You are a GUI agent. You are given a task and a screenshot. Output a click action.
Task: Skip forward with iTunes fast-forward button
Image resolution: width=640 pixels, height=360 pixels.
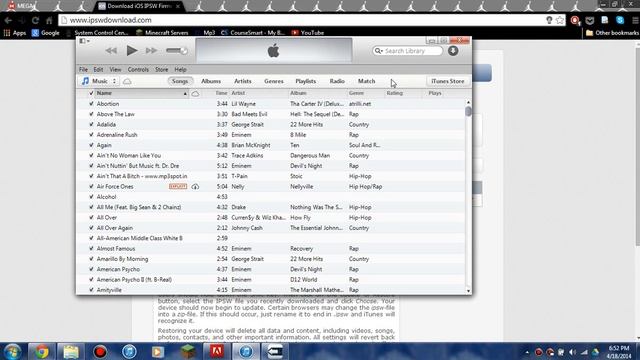tap(151, 51)
